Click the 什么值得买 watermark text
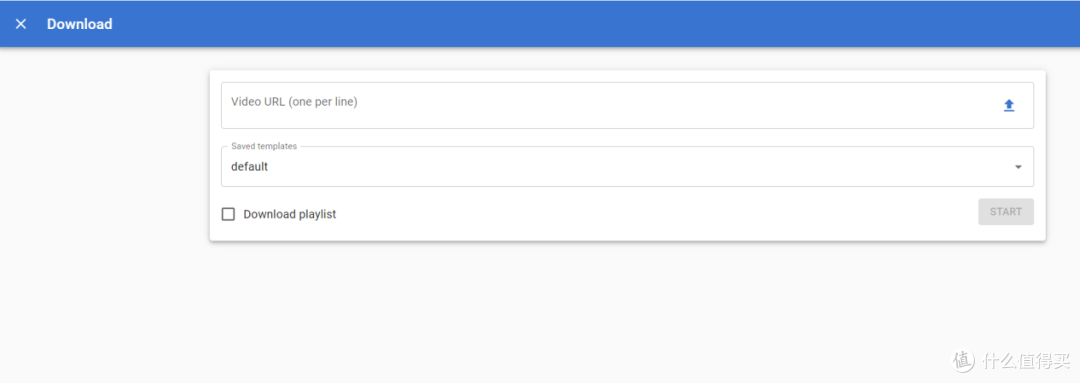1080x383 pixels. pyautogui.click(x=1026, y=360)
